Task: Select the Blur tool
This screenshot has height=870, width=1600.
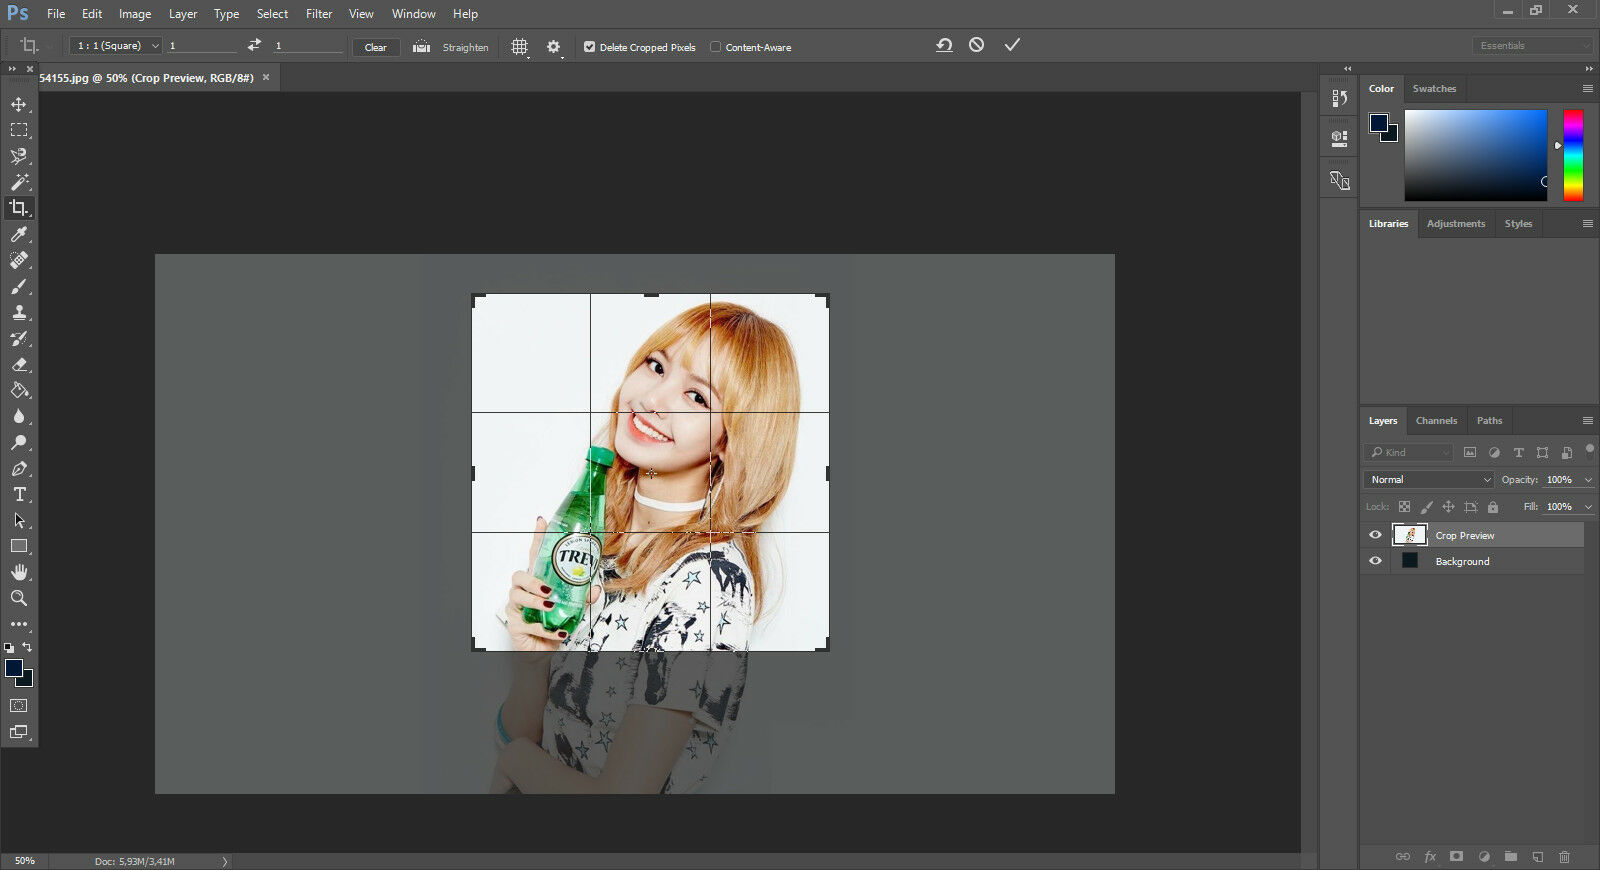Action: pos(19,416)
